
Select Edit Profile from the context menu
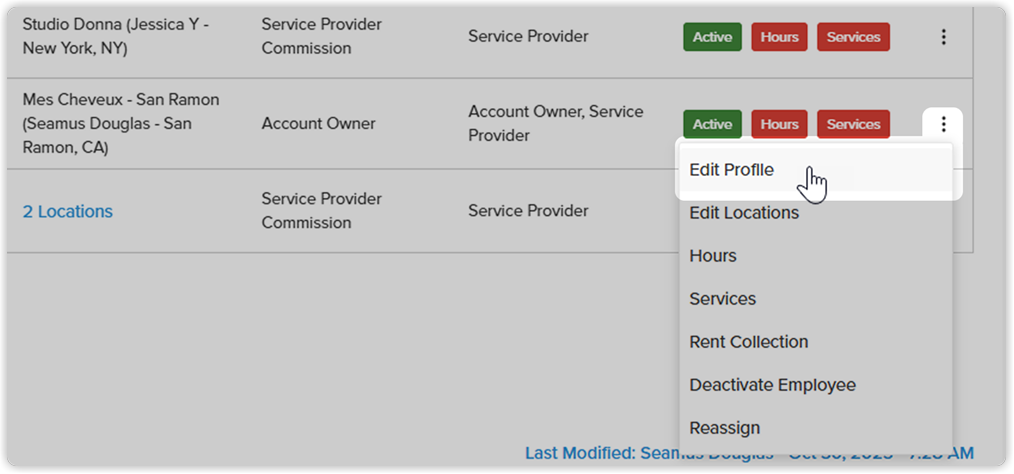815,170
